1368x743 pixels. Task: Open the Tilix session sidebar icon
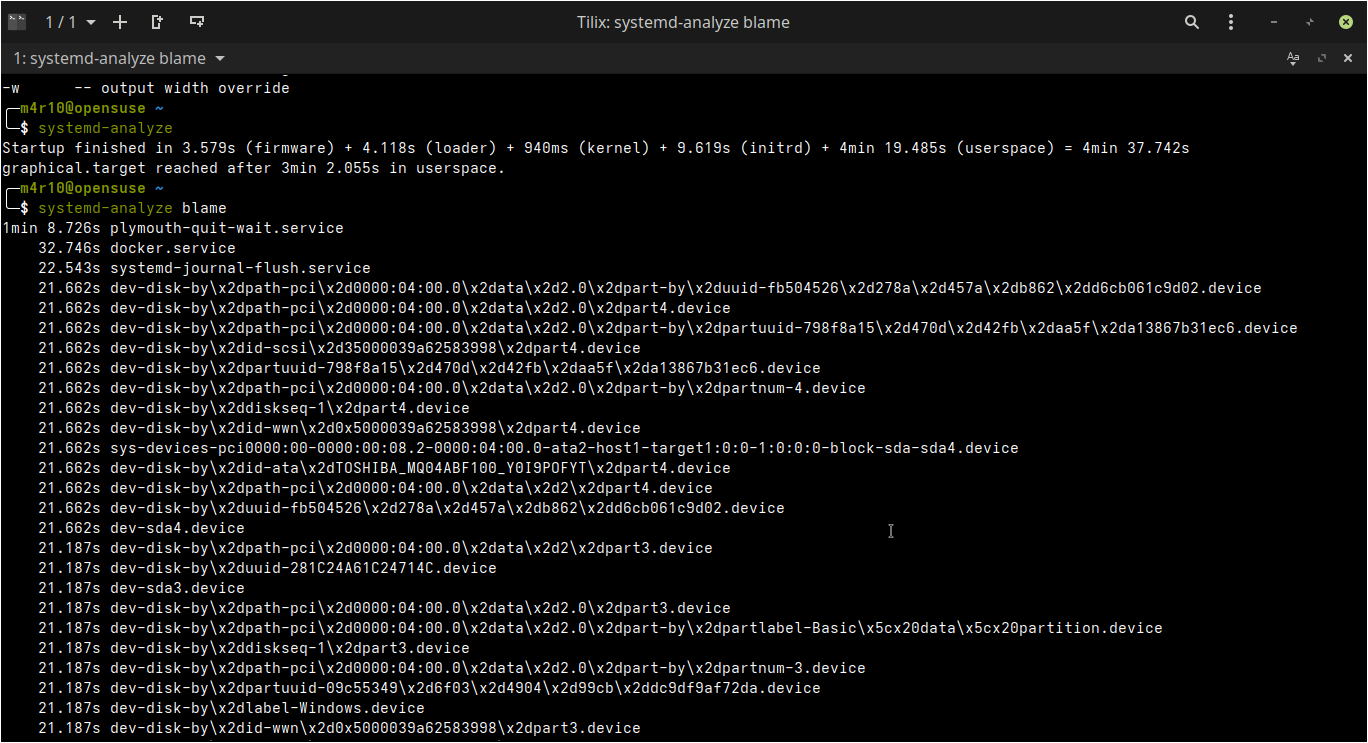17,22
